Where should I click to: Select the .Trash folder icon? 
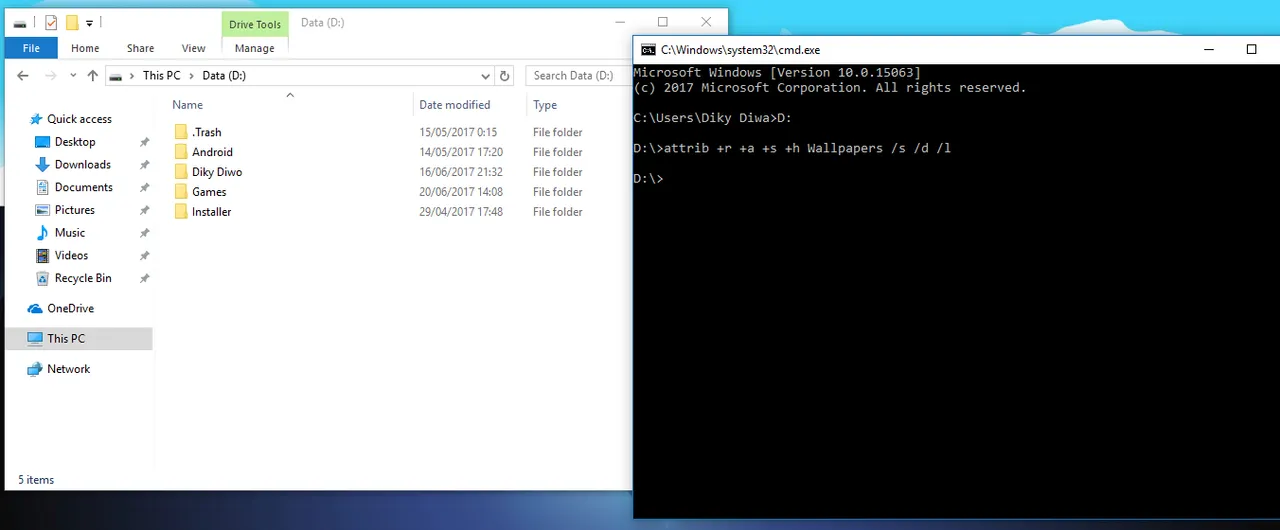pos(181,132)
